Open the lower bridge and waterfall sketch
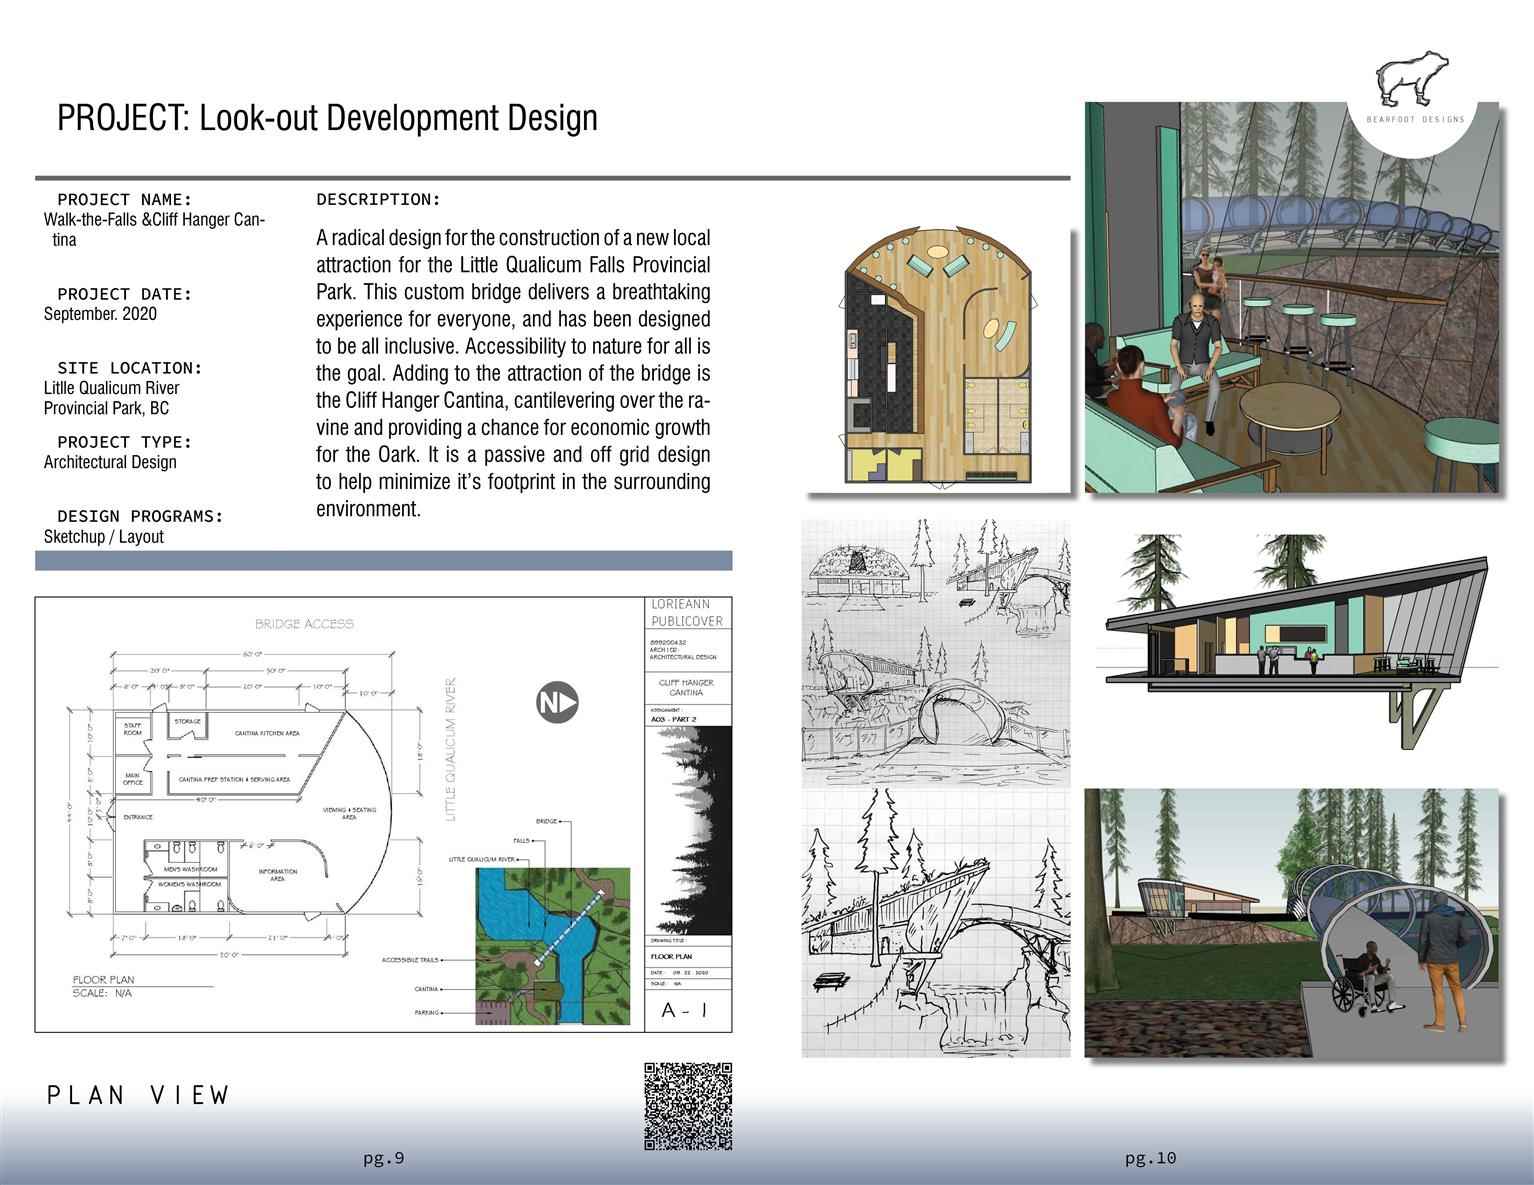 pos(936,923)
